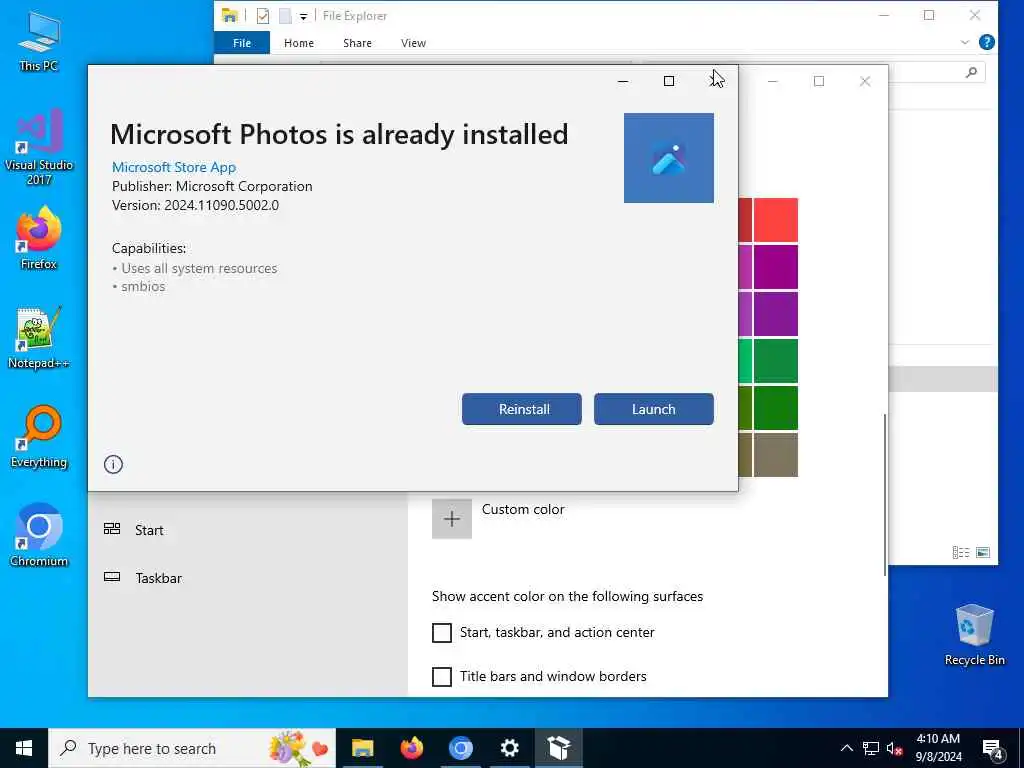This screenshot has width=1024, height=768.
Task: Click the Taskbar icon in Settings sidebar
Action: tap(112, 577)
